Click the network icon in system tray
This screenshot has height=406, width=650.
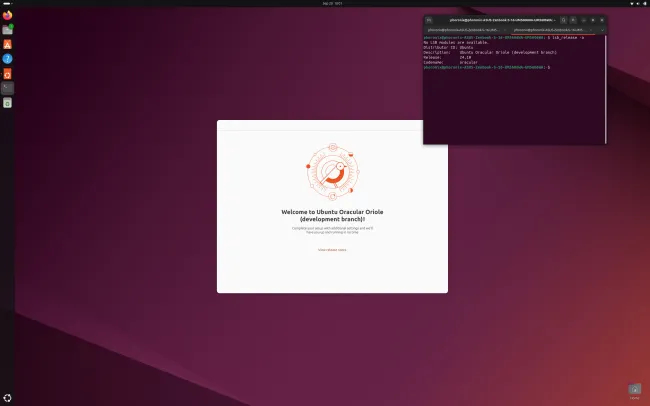(x=632, y=3)
